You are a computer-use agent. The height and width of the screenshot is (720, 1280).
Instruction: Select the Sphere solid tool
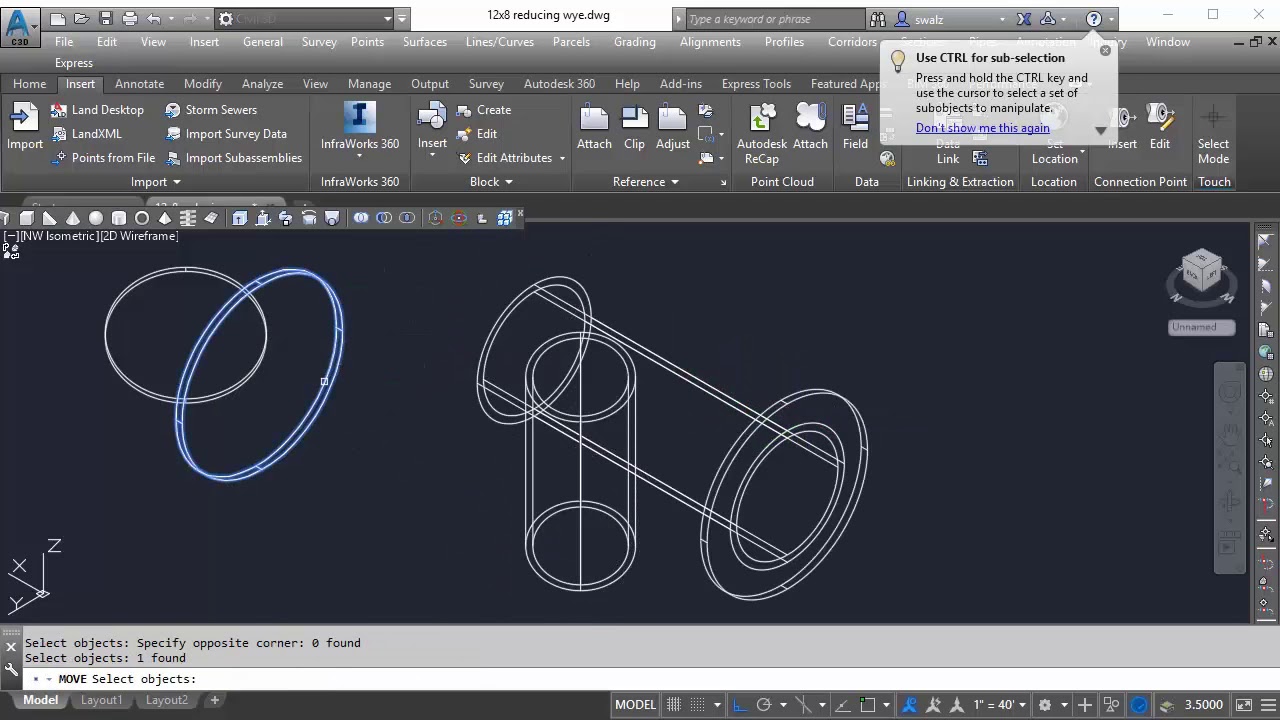(96, 218)
